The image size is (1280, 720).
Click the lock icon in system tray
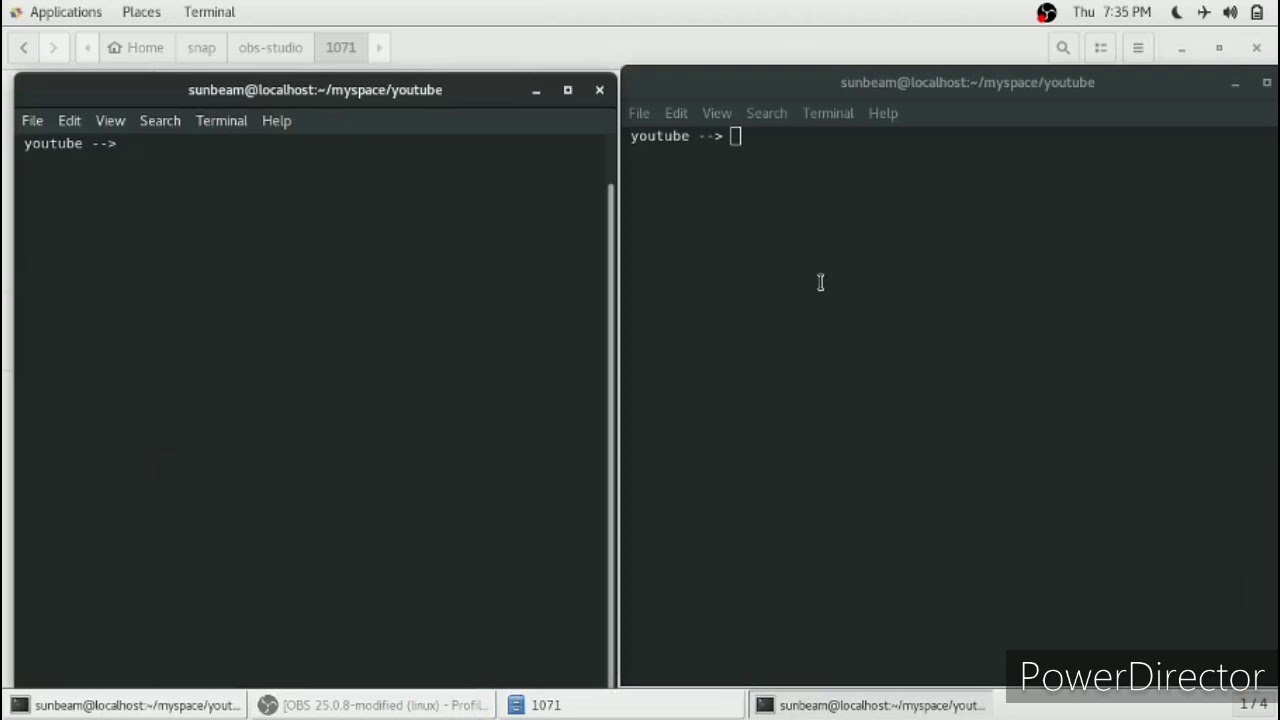[x=1257, y=12]
